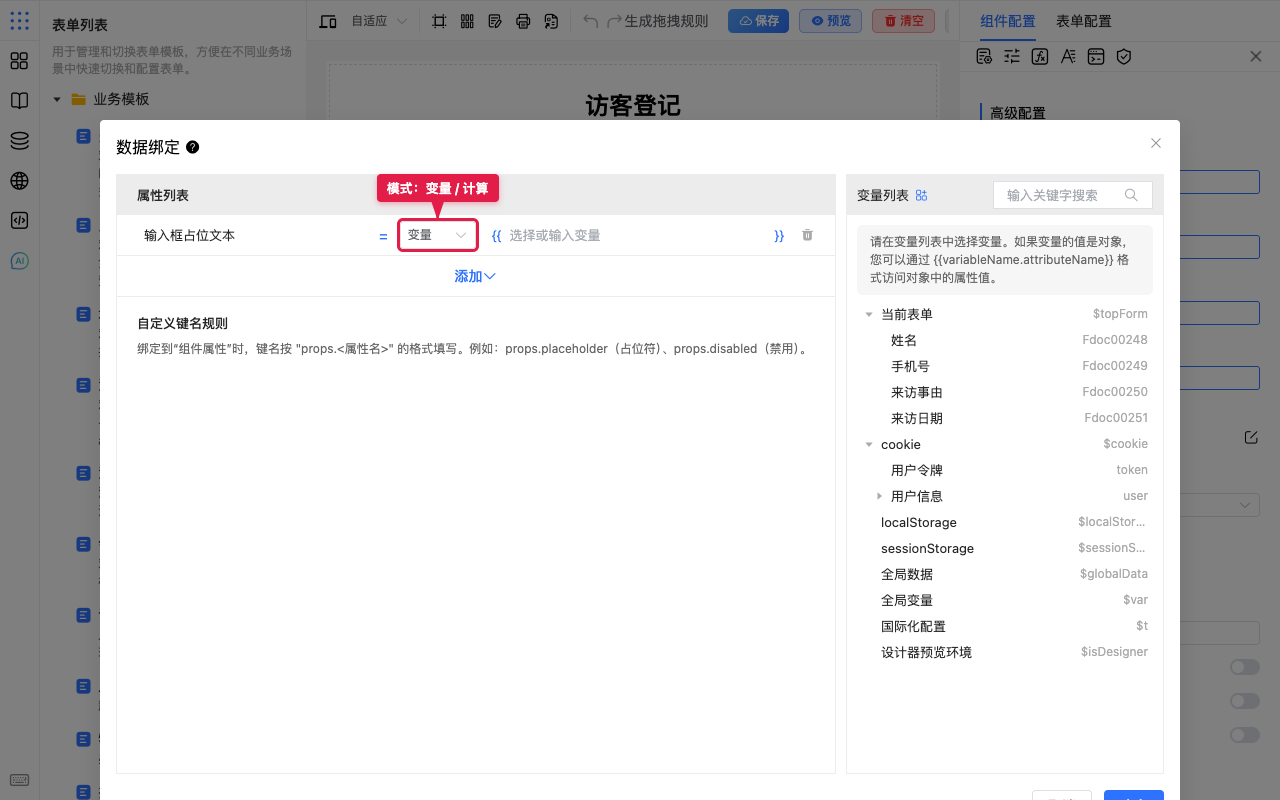Open the app grid icon in the left sidebar
The image size is (1280, 800).
[19, 19]
